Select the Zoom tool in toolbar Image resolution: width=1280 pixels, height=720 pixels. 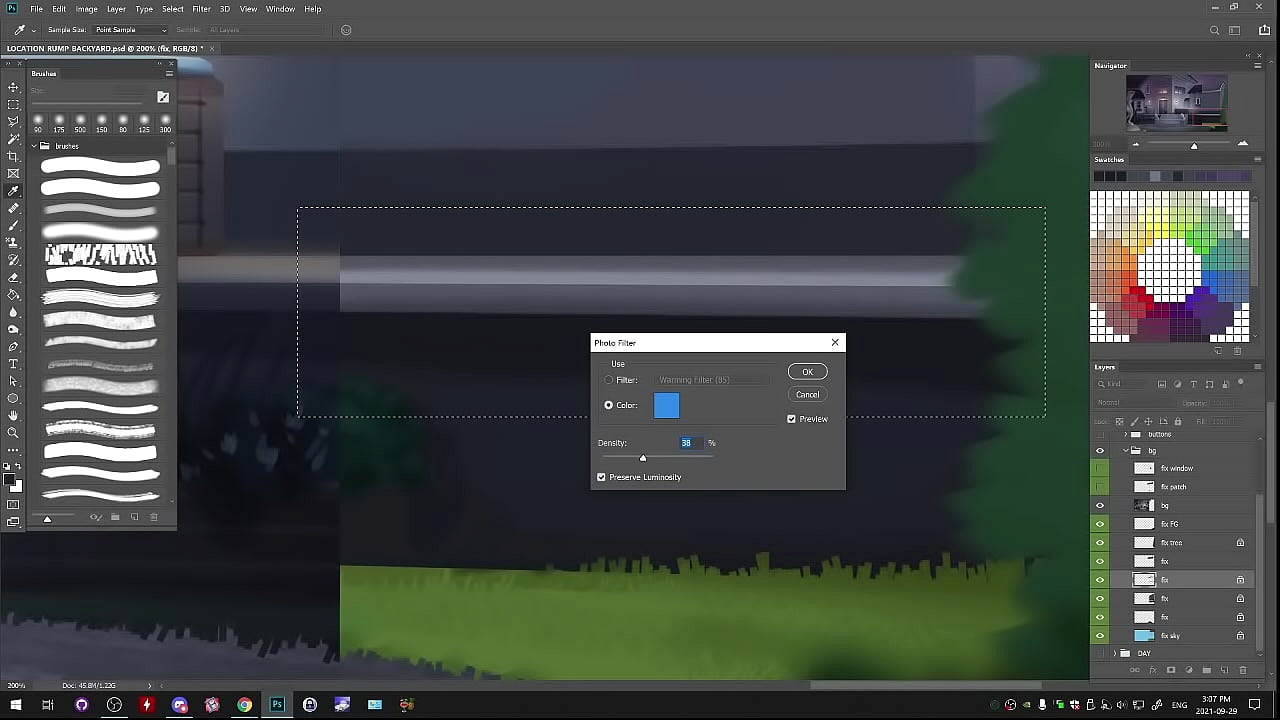pyautogui.click(x=13, y=433)
